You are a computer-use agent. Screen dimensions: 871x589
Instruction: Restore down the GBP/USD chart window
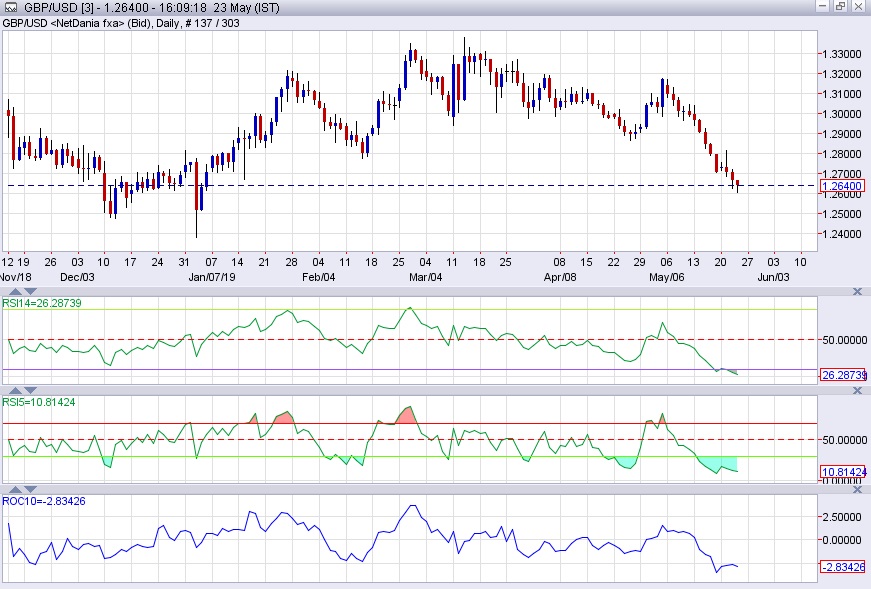(839, 7)
